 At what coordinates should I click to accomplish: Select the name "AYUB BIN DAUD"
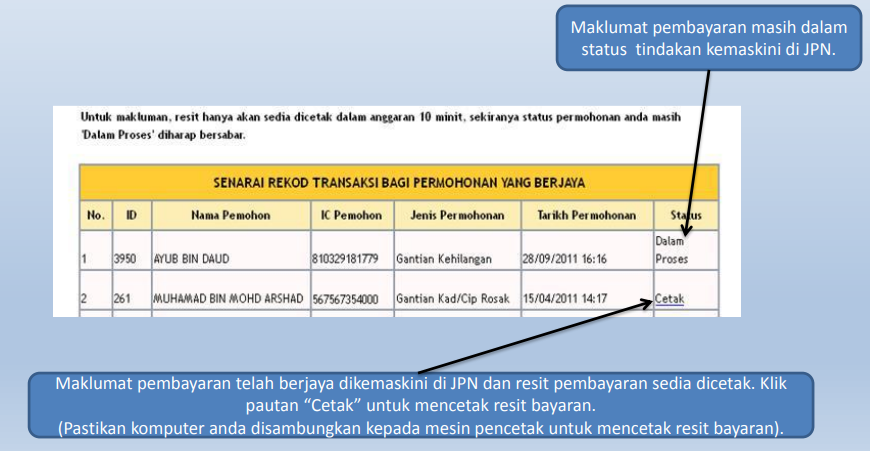(191, 259)
